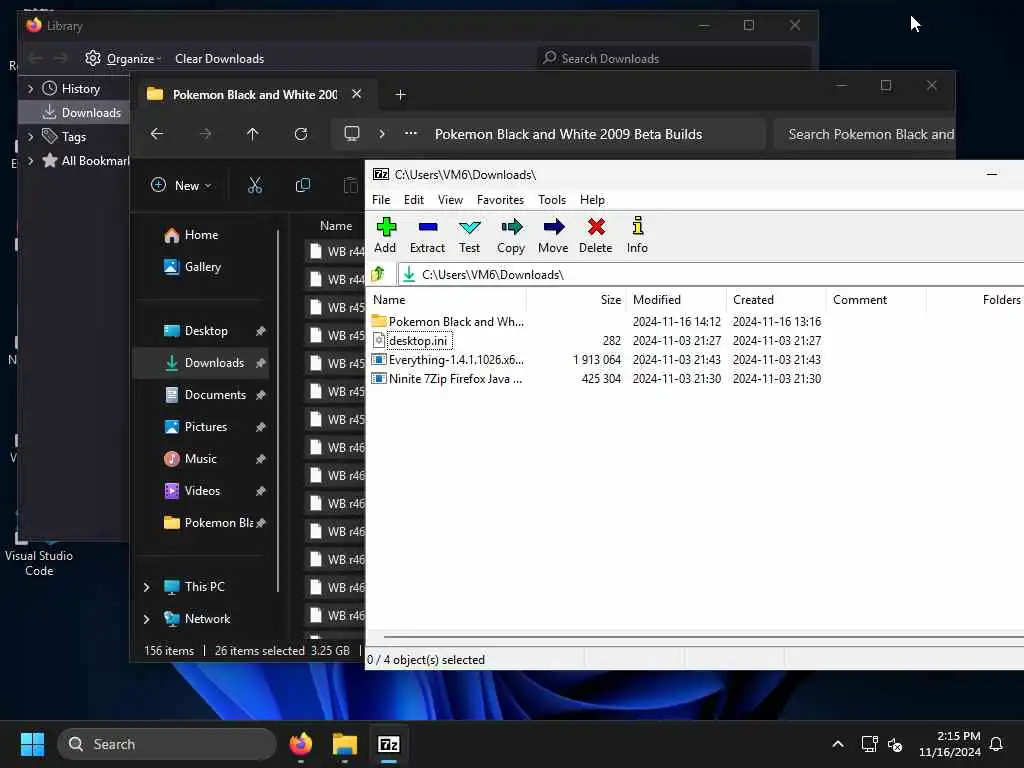Screen dimensions: 1024x768
Task: Click the This PC monitor icon in the address bar
Action: click(x=352, y=134)
